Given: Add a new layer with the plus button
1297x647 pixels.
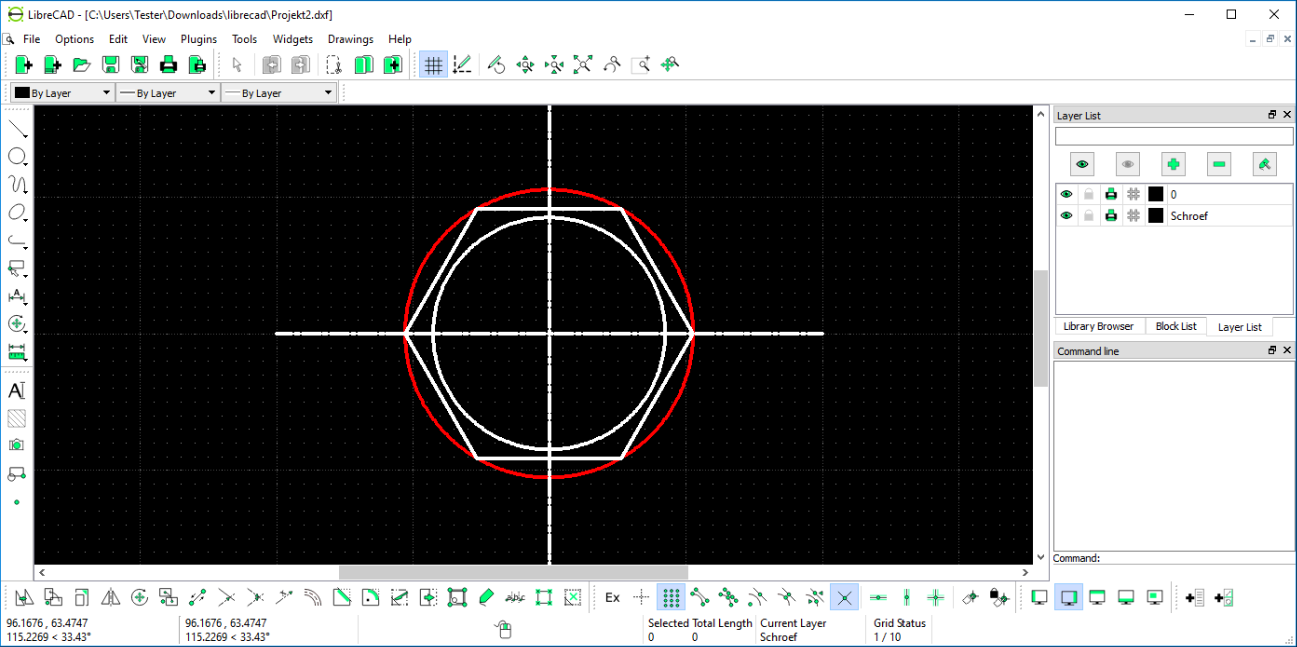Looking at the screenshot, I should coord(1173,163).
